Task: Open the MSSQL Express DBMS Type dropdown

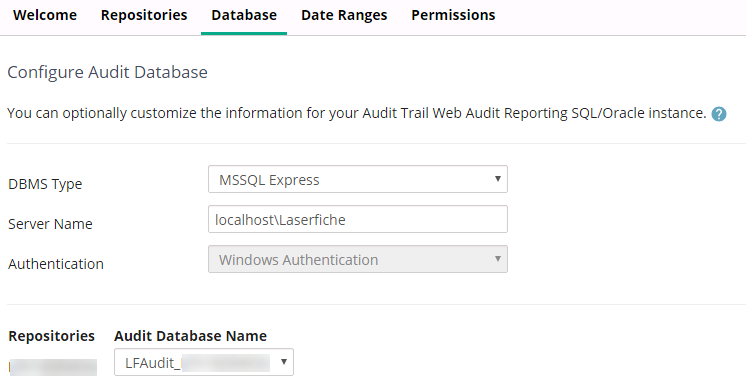Action: pyautogui.click(x=358, y=179)
